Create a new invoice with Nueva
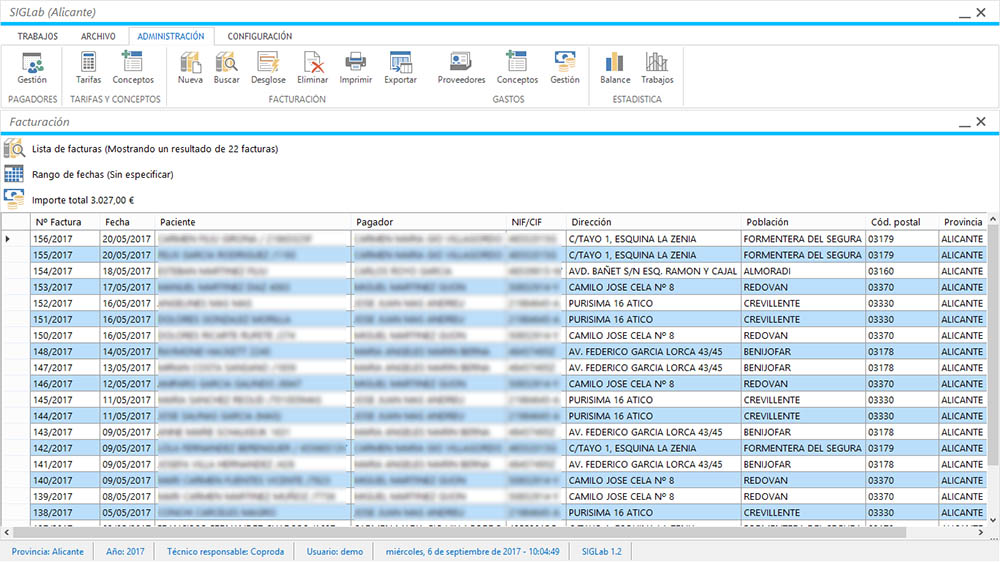1000x562 pixels. pos(190,68)
